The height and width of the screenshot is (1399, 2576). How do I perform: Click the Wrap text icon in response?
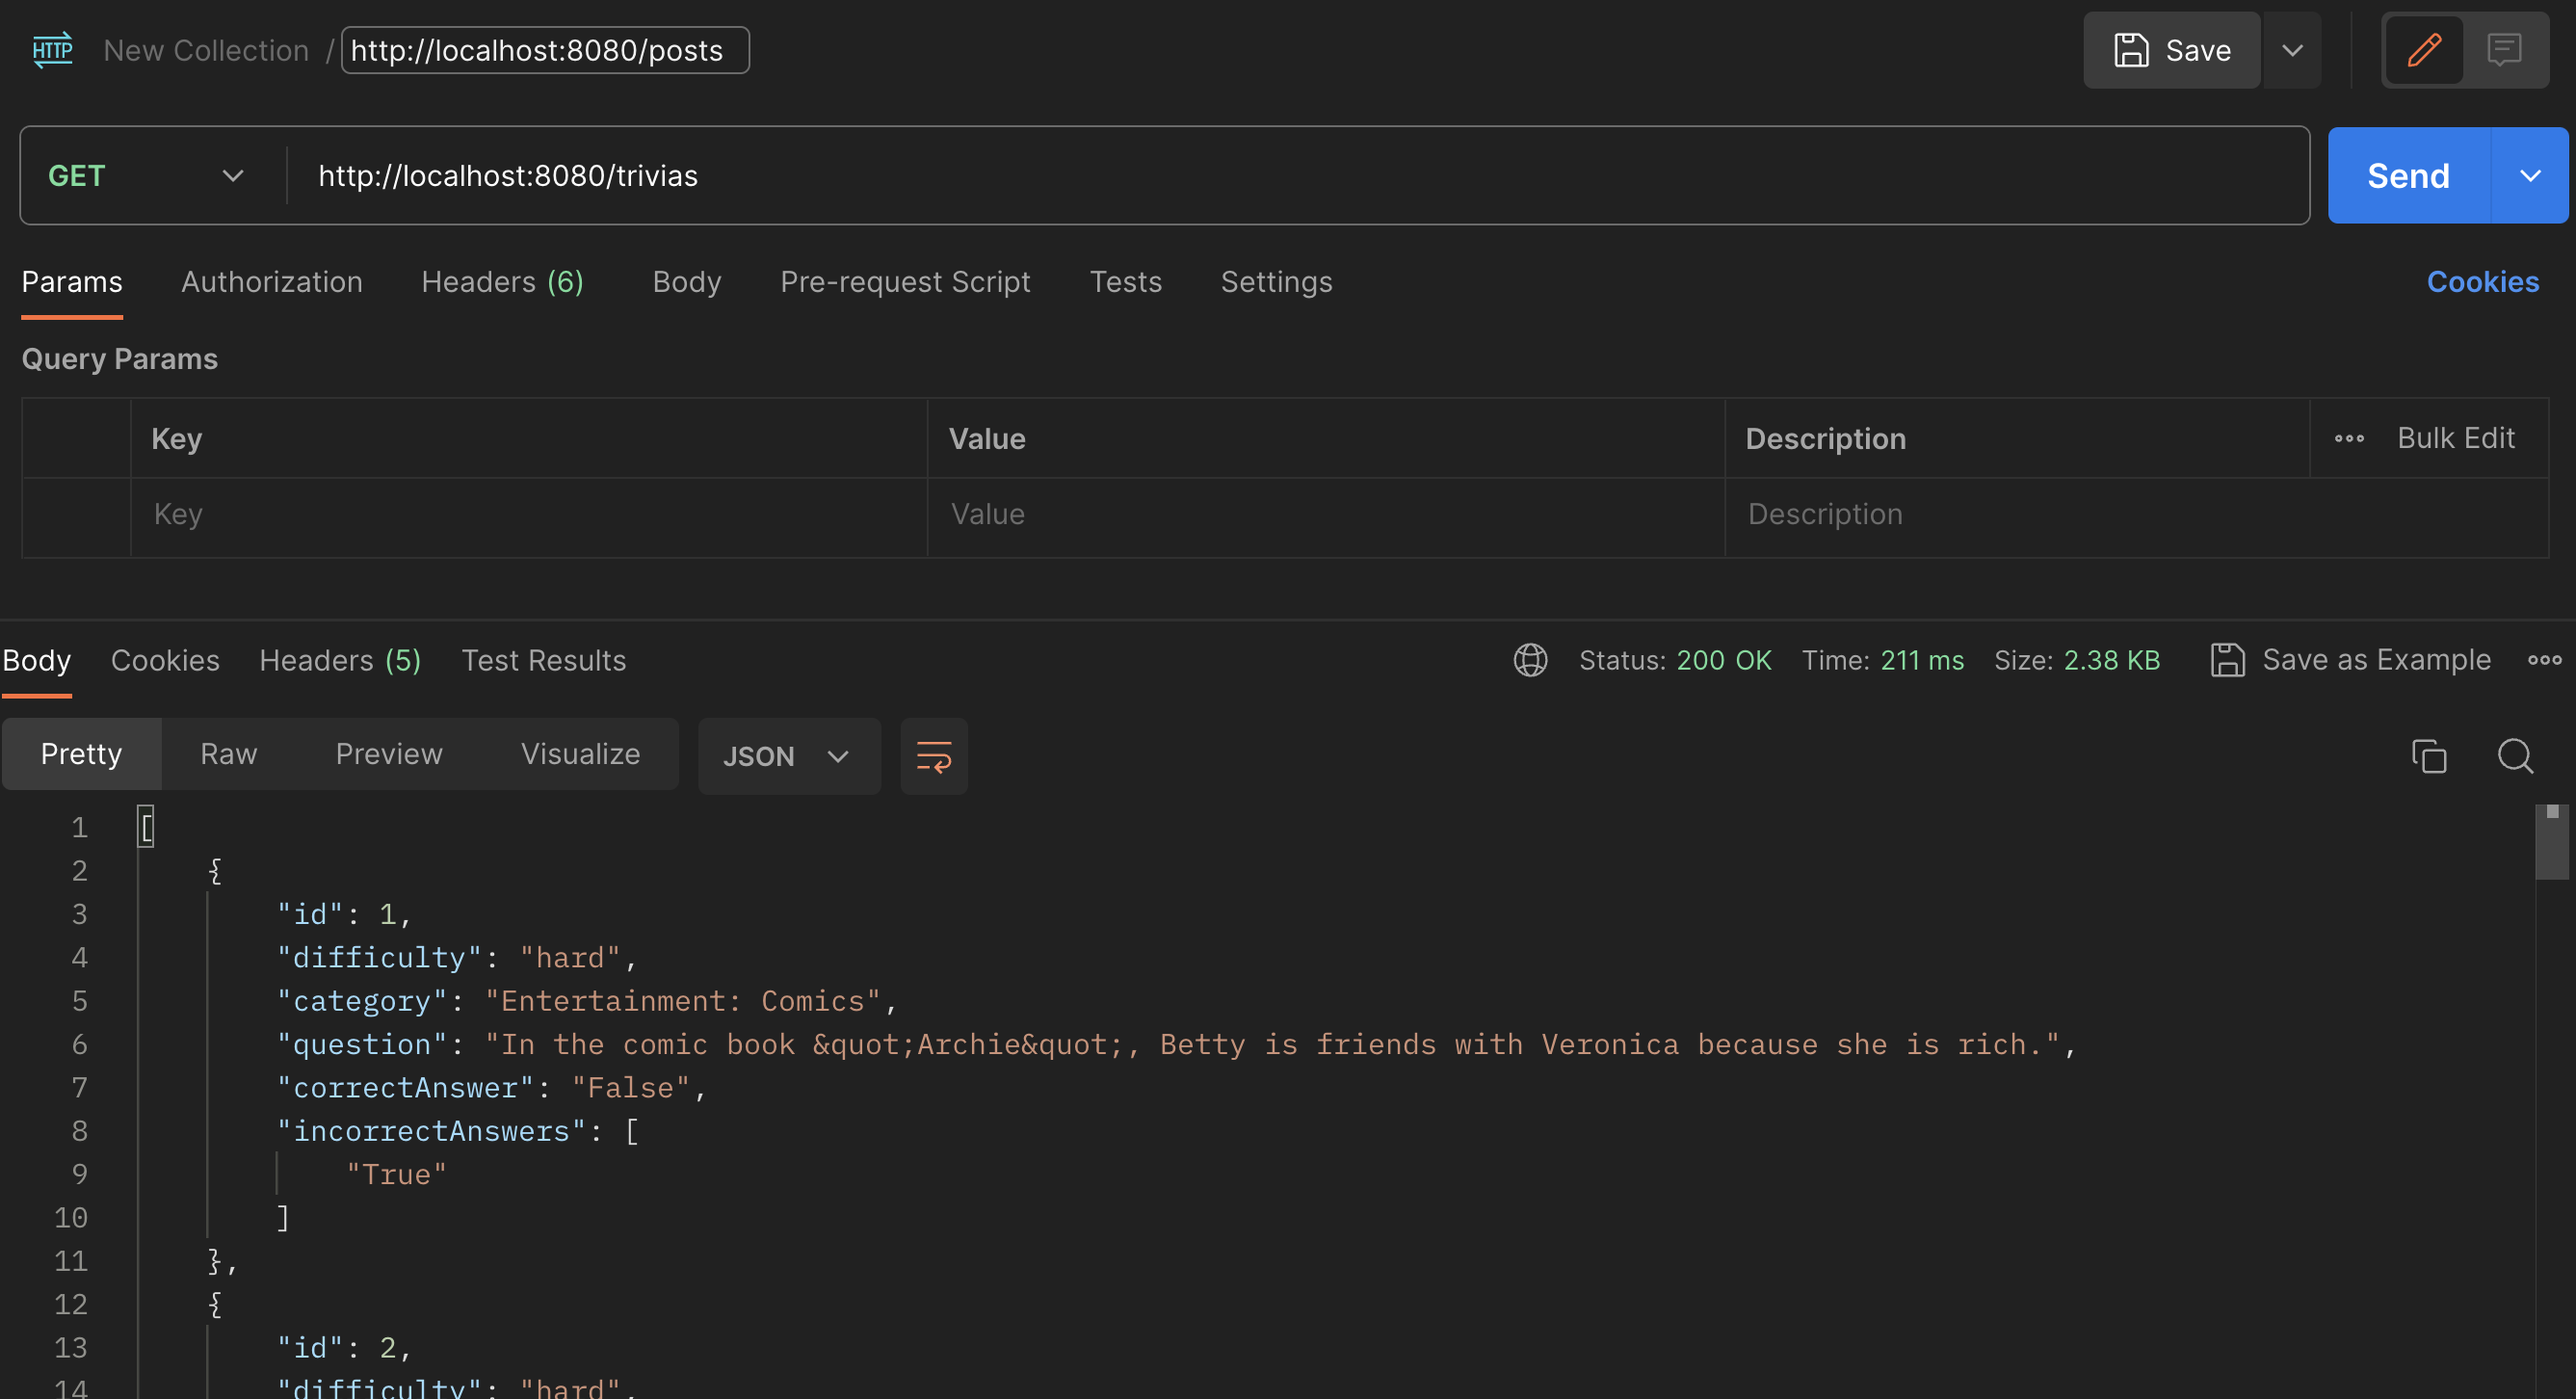tap(935, 754)
